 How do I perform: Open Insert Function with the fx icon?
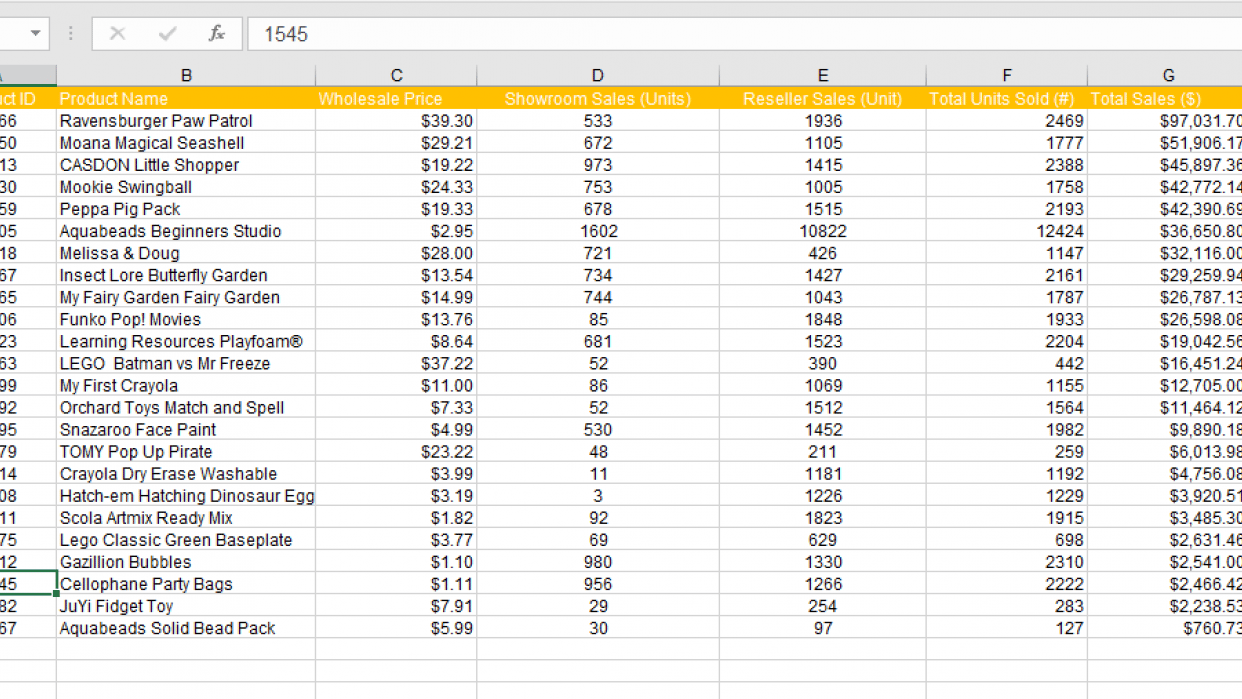pyautogui.click(x=216, y=34)
